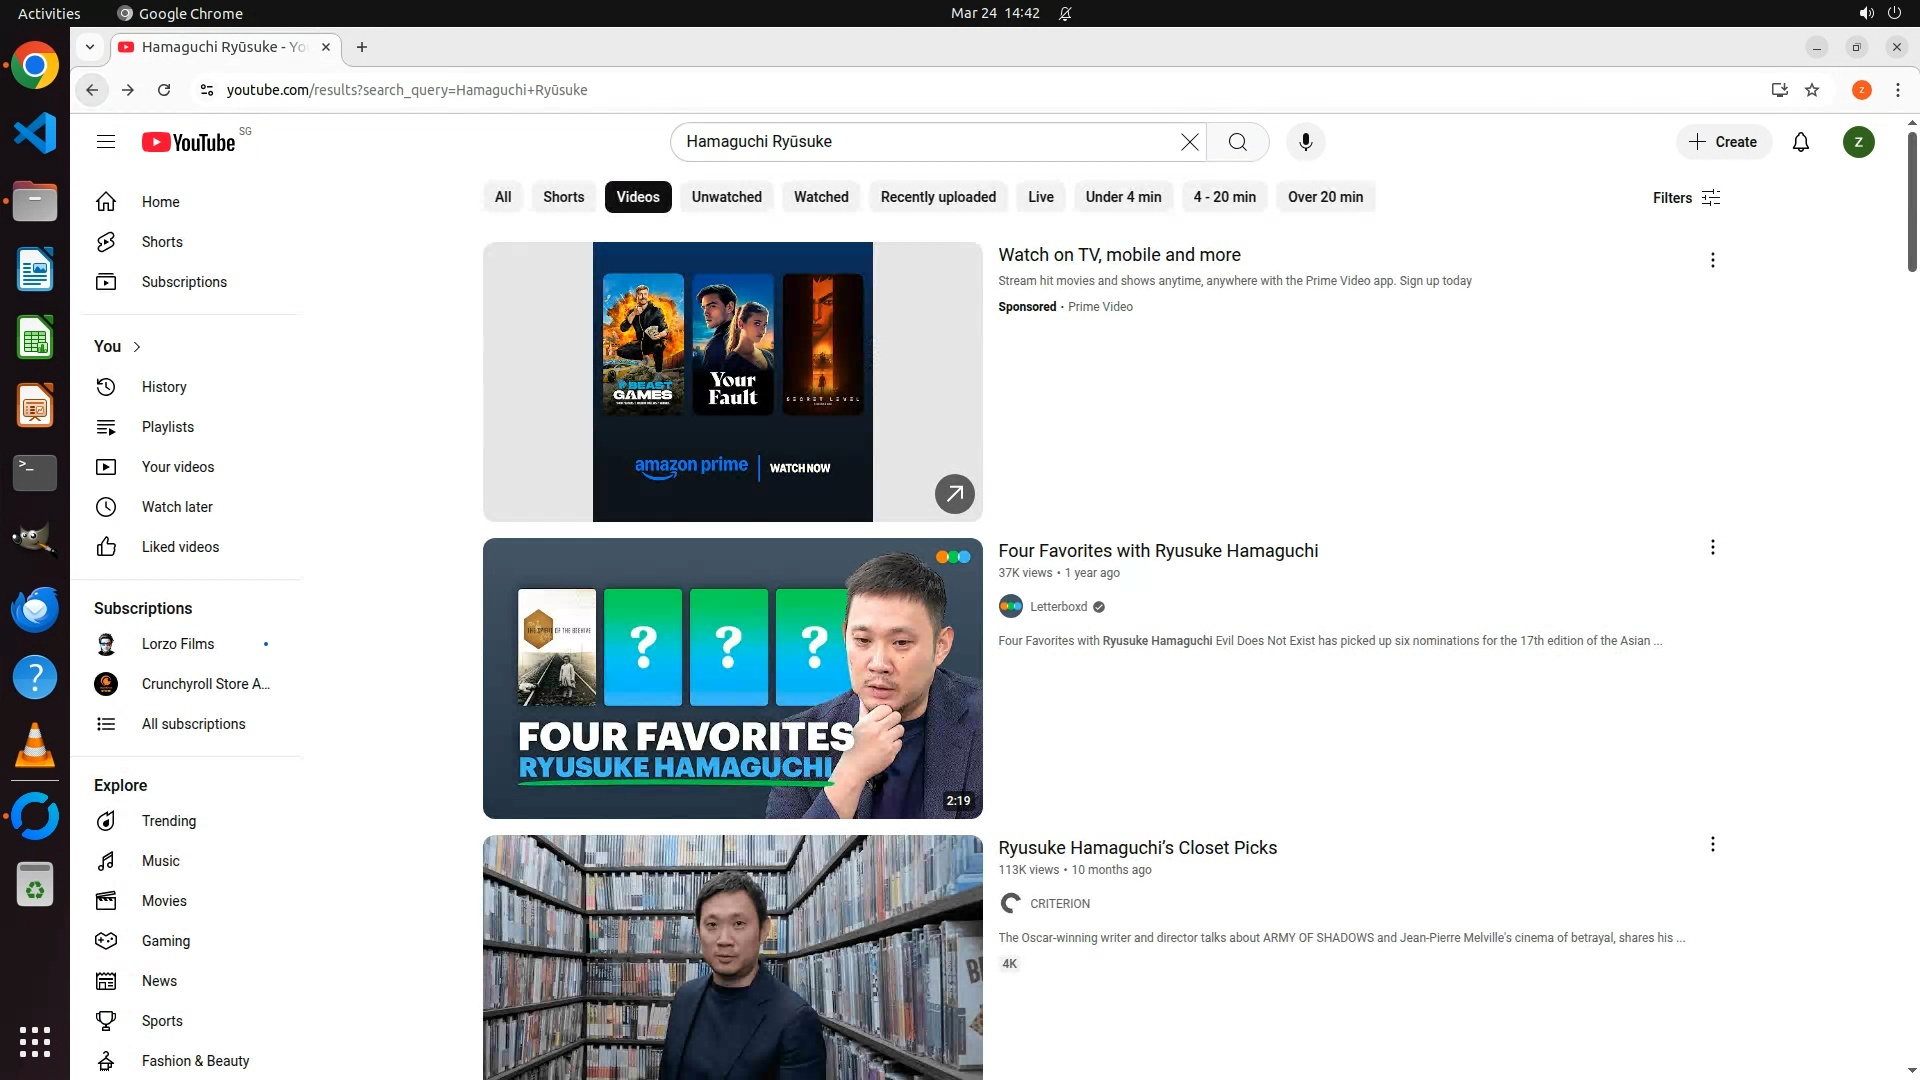Select the All results tab
This screenshot has height=1080, width=1920.
503,197
